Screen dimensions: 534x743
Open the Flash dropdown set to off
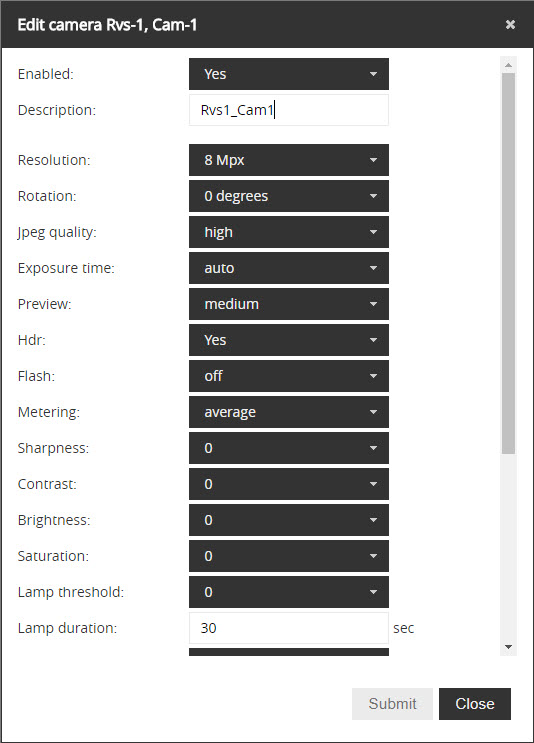pyautogui.click(x=289, y=376)
